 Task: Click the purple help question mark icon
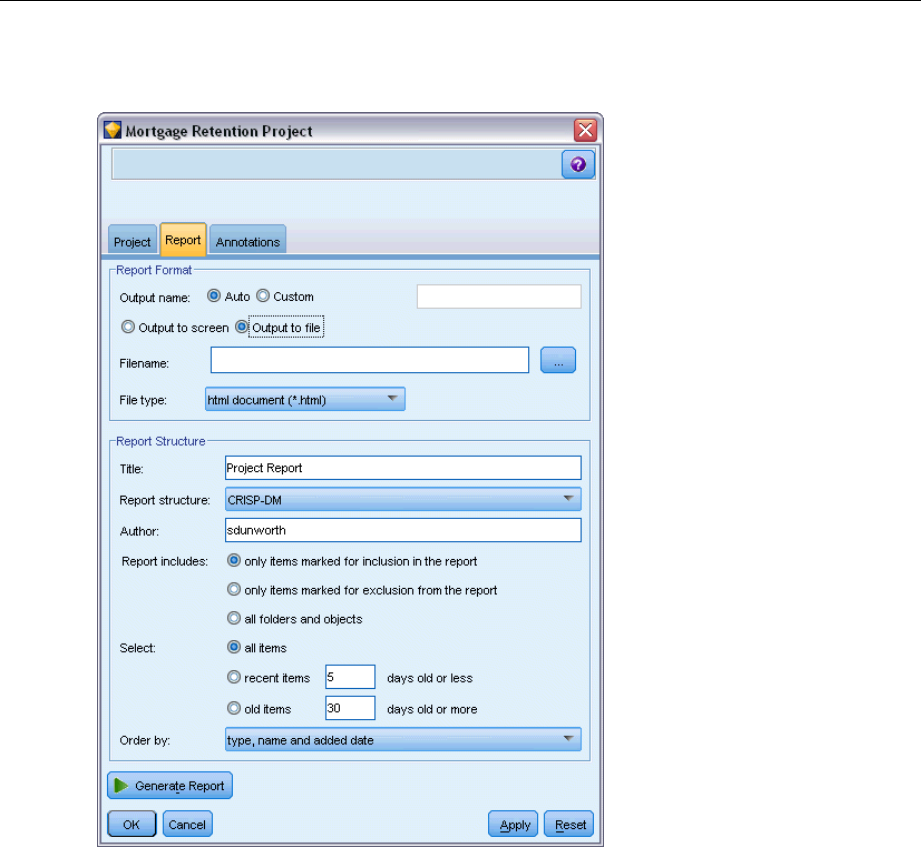[578, 164]
